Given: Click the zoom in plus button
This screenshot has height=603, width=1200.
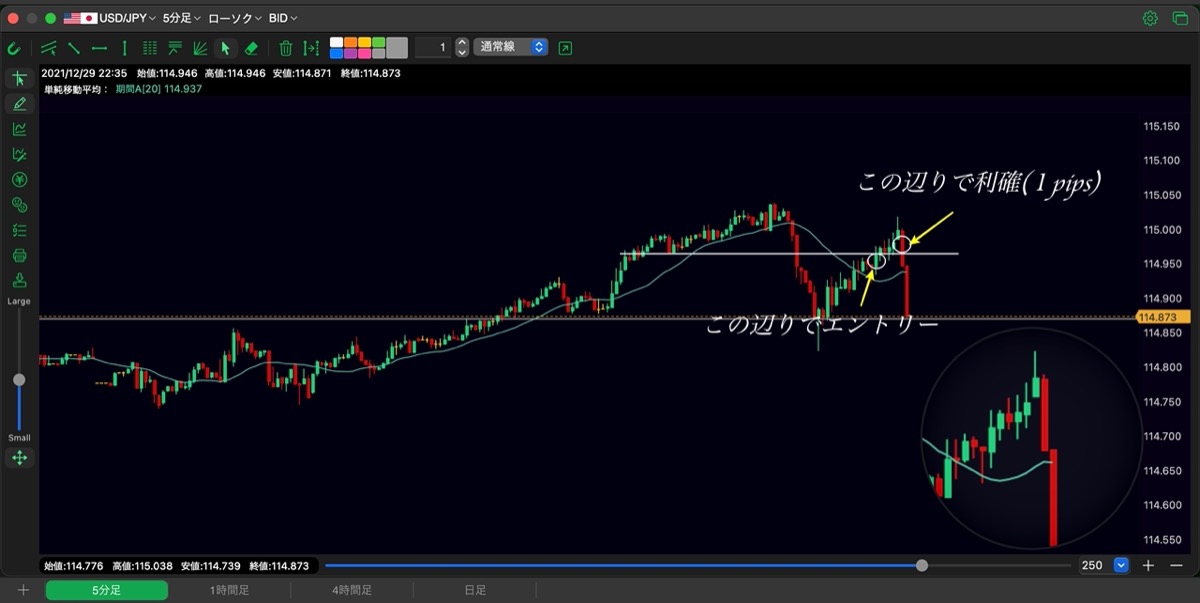Looking at the screenshot, I should pos(1148,565).
